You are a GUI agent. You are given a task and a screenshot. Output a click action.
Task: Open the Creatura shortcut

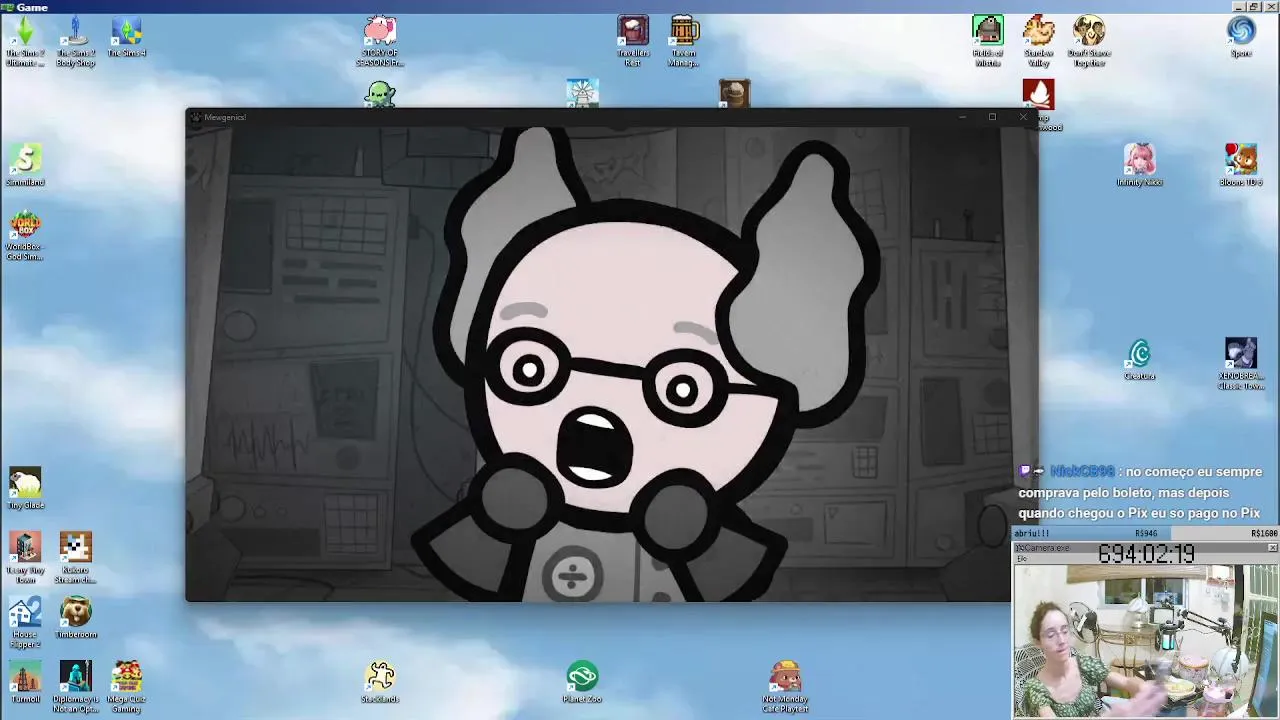[1139, 360]
